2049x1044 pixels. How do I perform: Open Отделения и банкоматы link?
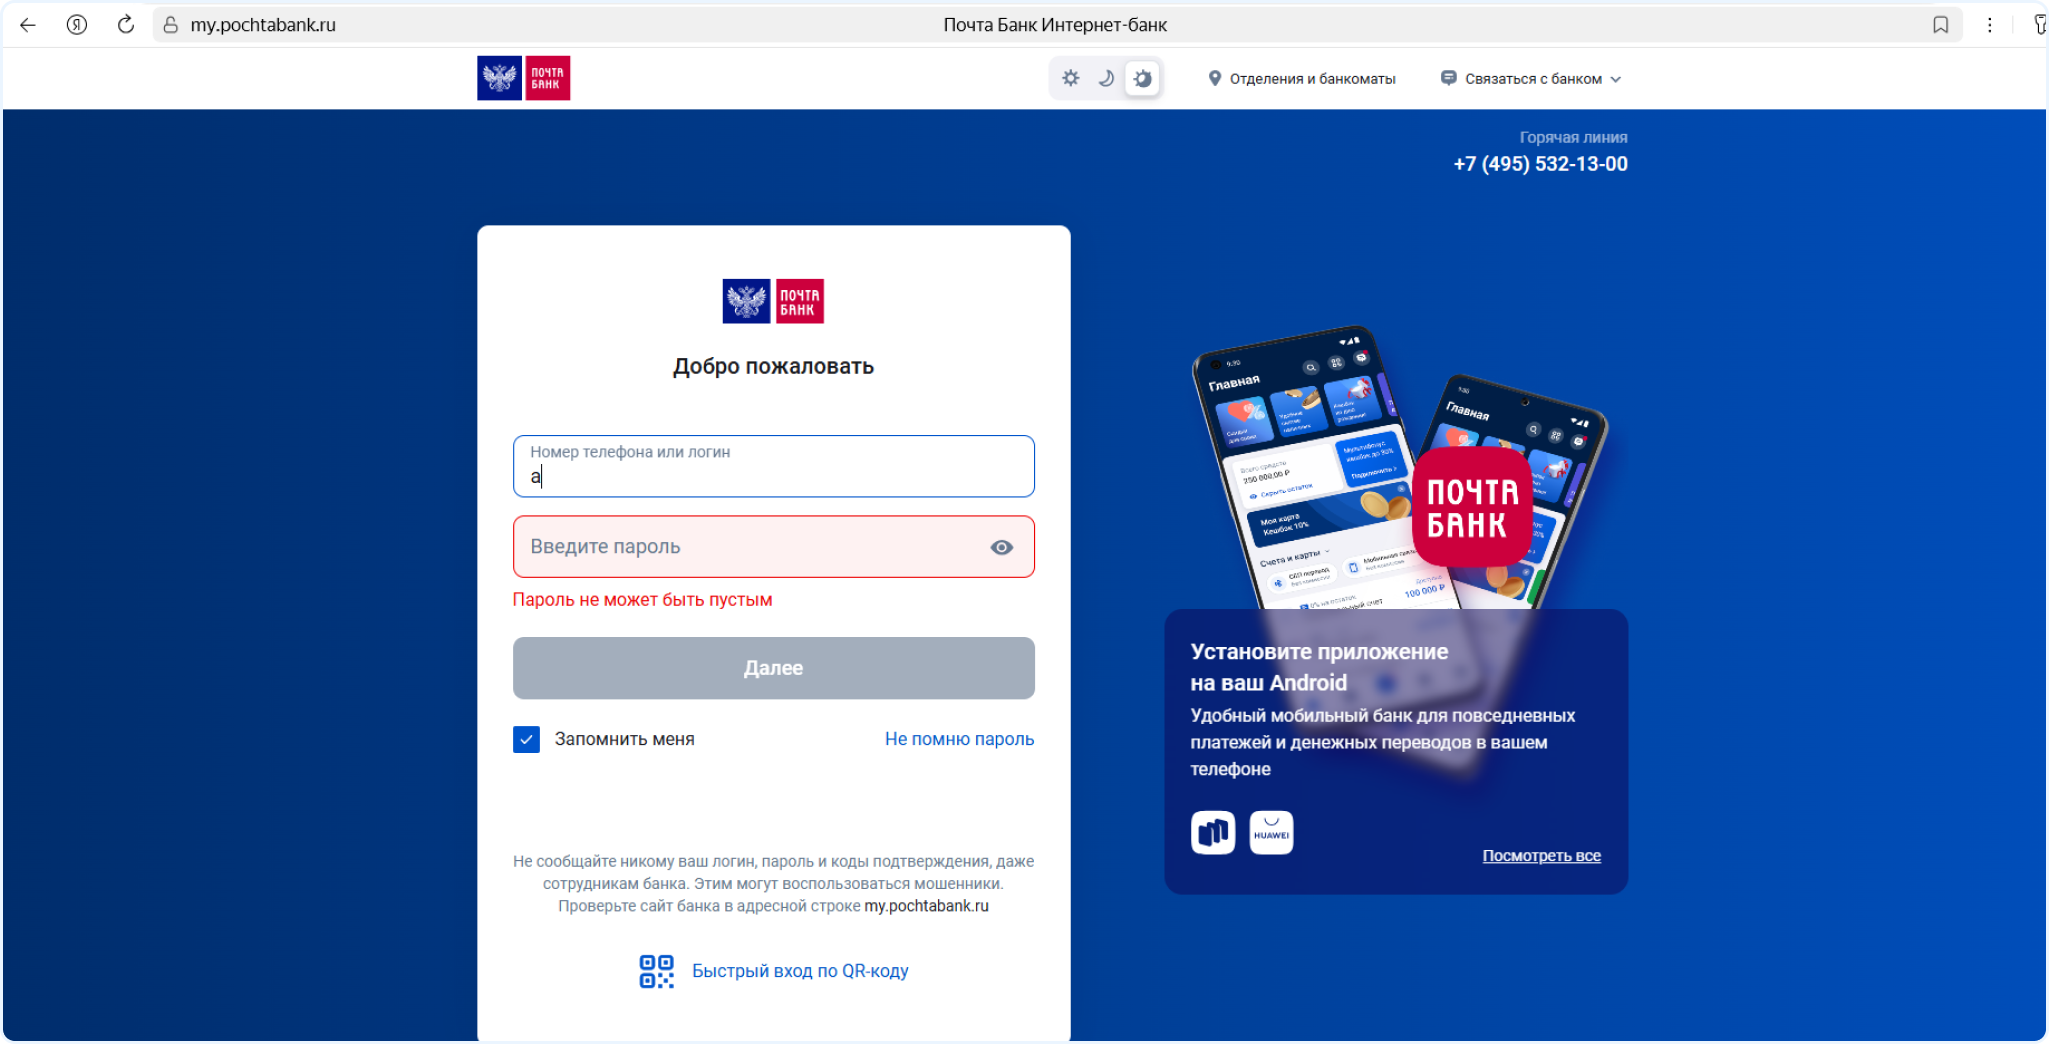click(1302, 79)
